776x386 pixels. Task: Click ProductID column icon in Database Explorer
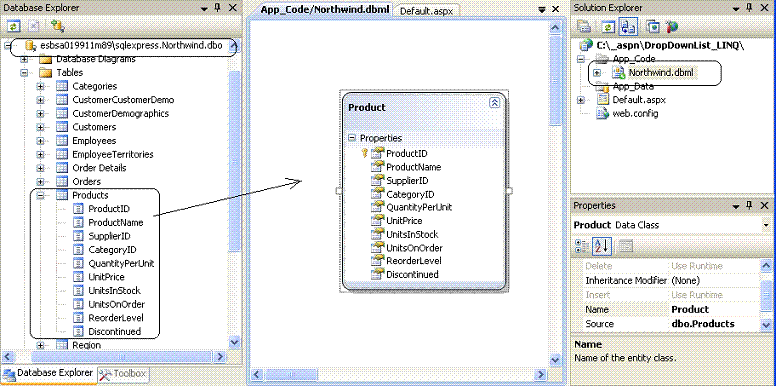click(x=79, y=209)
